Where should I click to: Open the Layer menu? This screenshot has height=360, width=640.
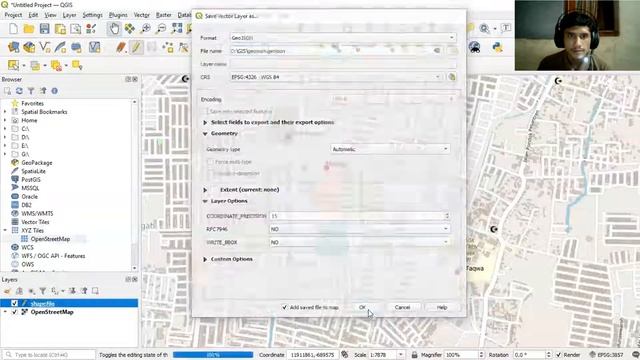tap(69, 15)
